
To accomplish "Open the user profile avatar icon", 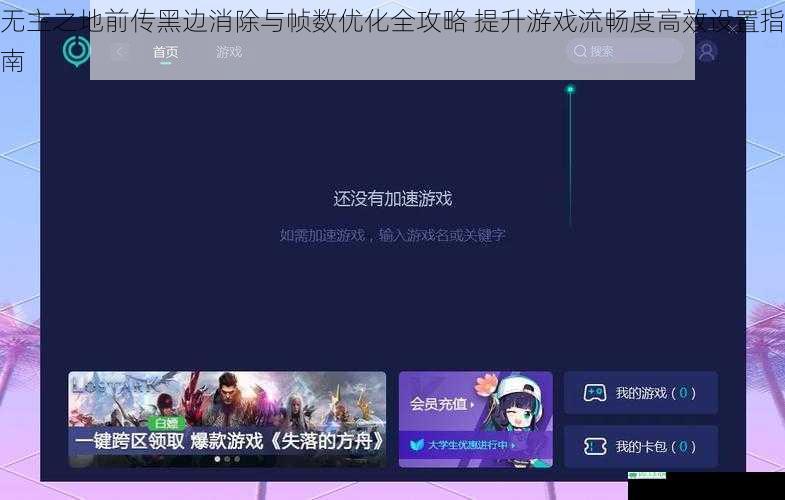I will pyautogui.click(x=707, y=51).
